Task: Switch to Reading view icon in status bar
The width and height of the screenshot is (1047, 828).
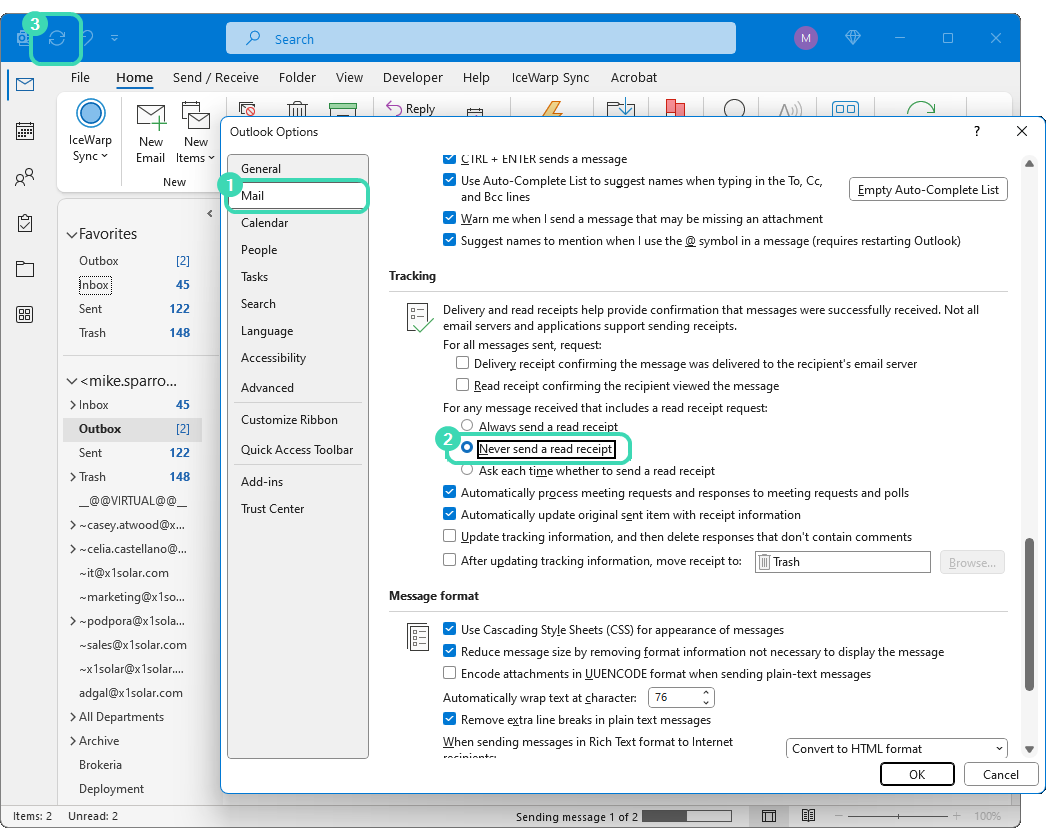Action: (x=808, y=816)
